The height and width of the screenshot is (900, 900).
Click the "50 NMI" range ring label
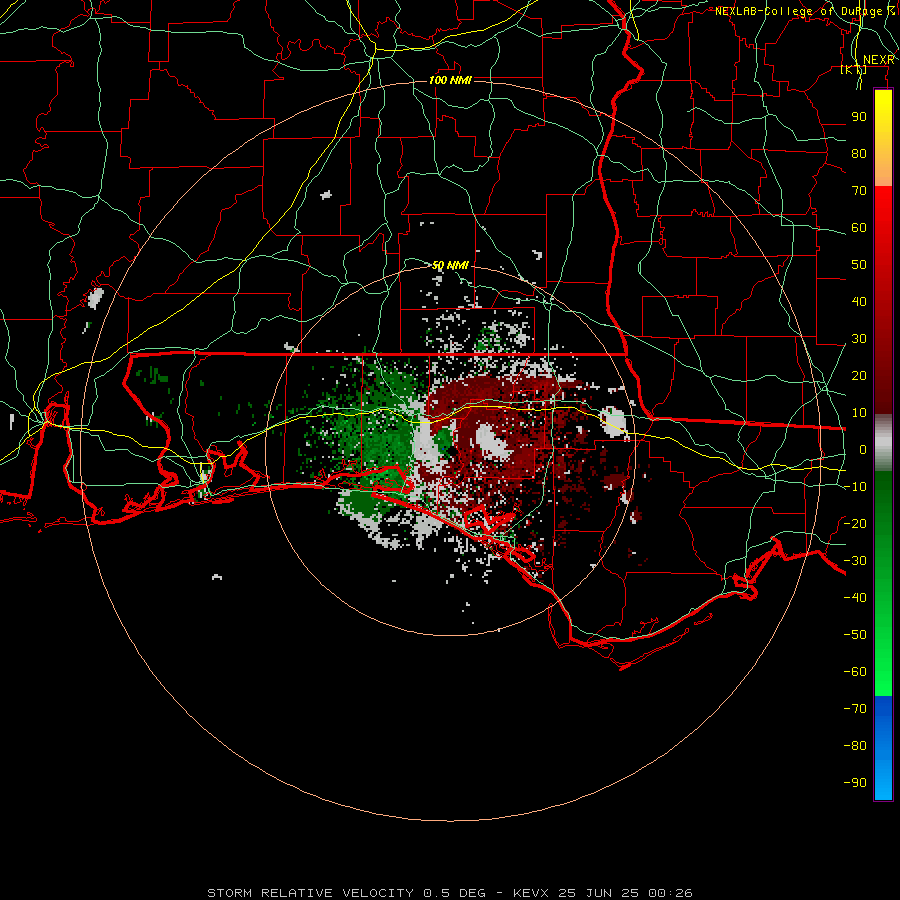coord(450,265)
